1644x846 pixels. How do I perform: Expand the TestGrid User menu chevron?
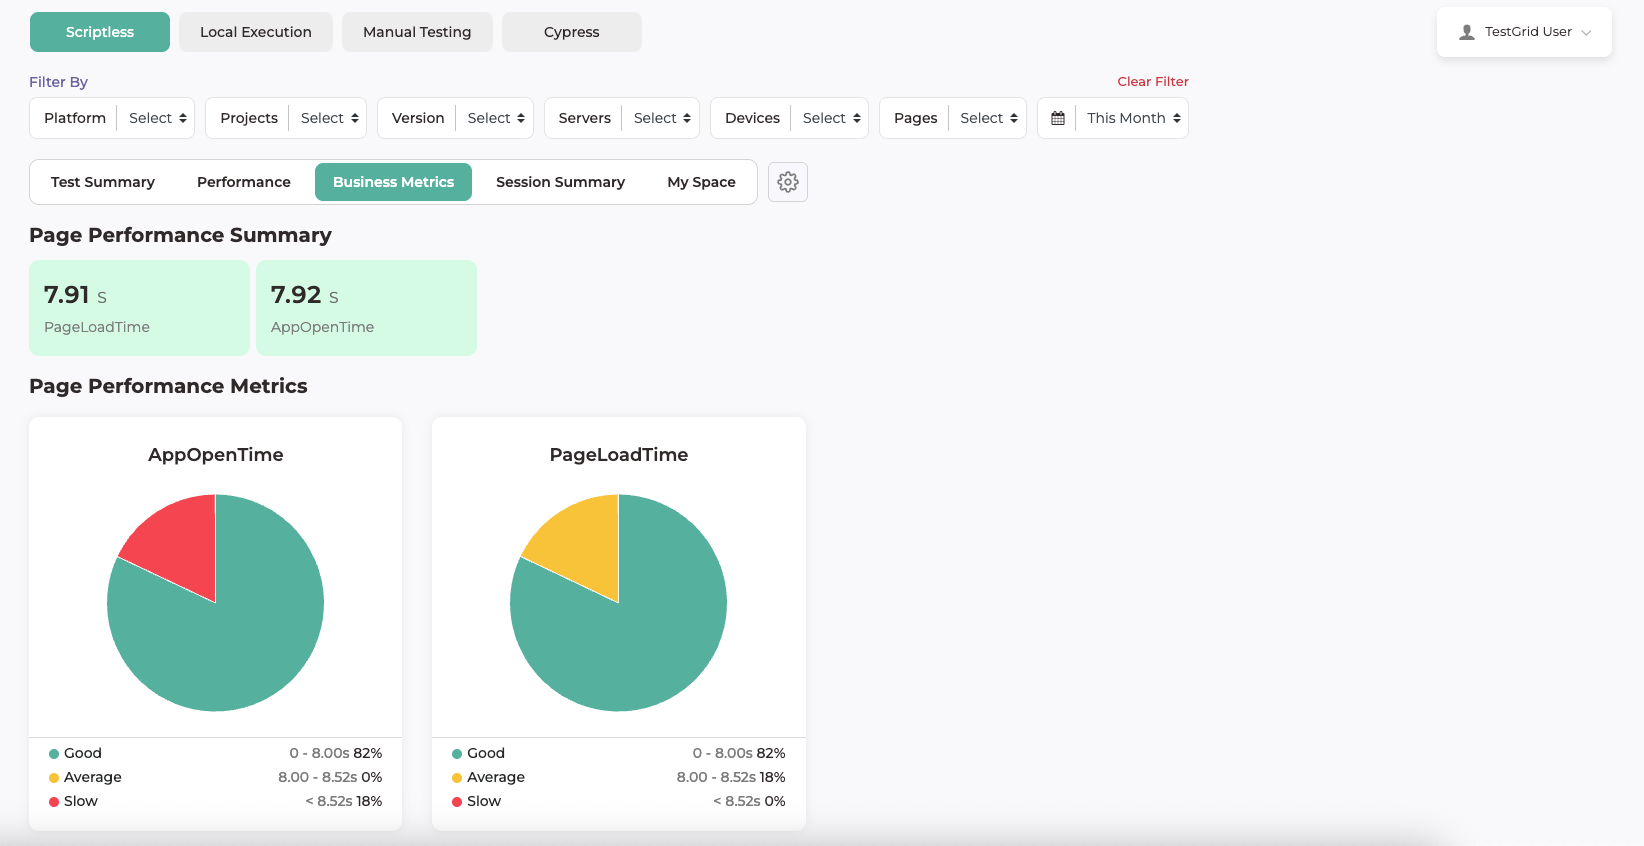point(1586,33)
